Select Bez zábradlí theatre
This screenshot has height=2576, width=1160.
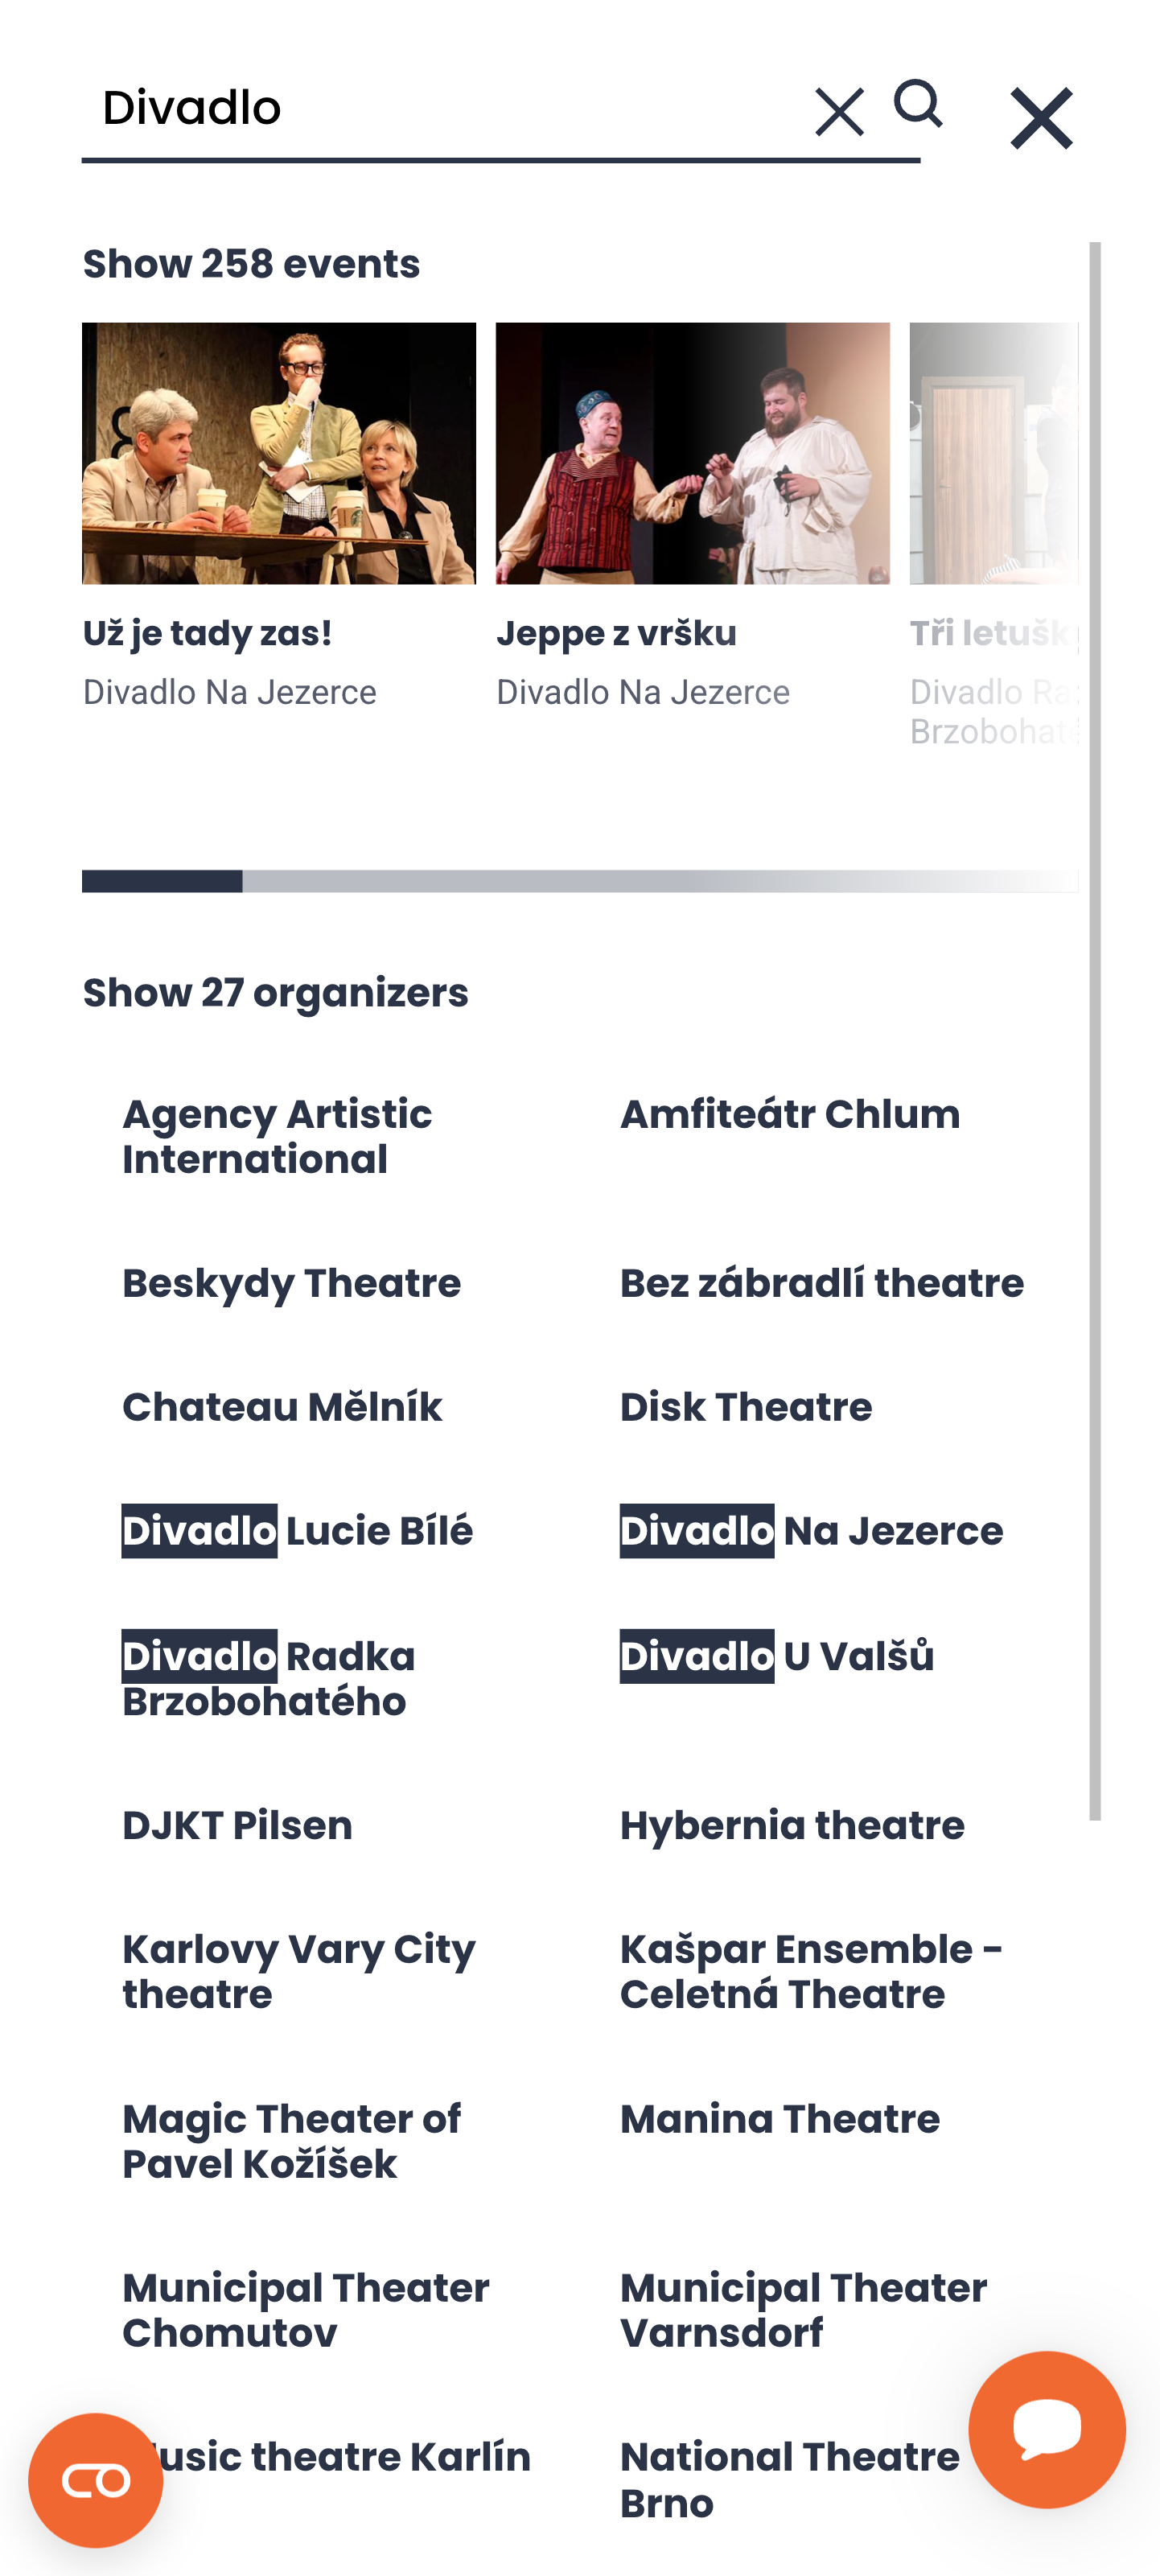click(x=821, y=1282)
